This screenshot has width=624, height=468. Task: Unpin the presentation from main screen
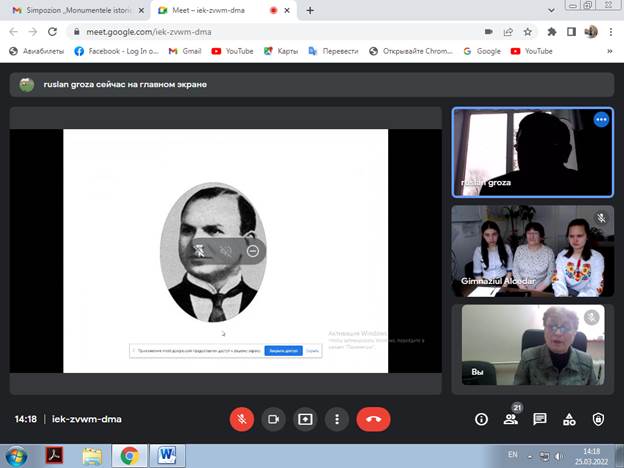(200, 251)
